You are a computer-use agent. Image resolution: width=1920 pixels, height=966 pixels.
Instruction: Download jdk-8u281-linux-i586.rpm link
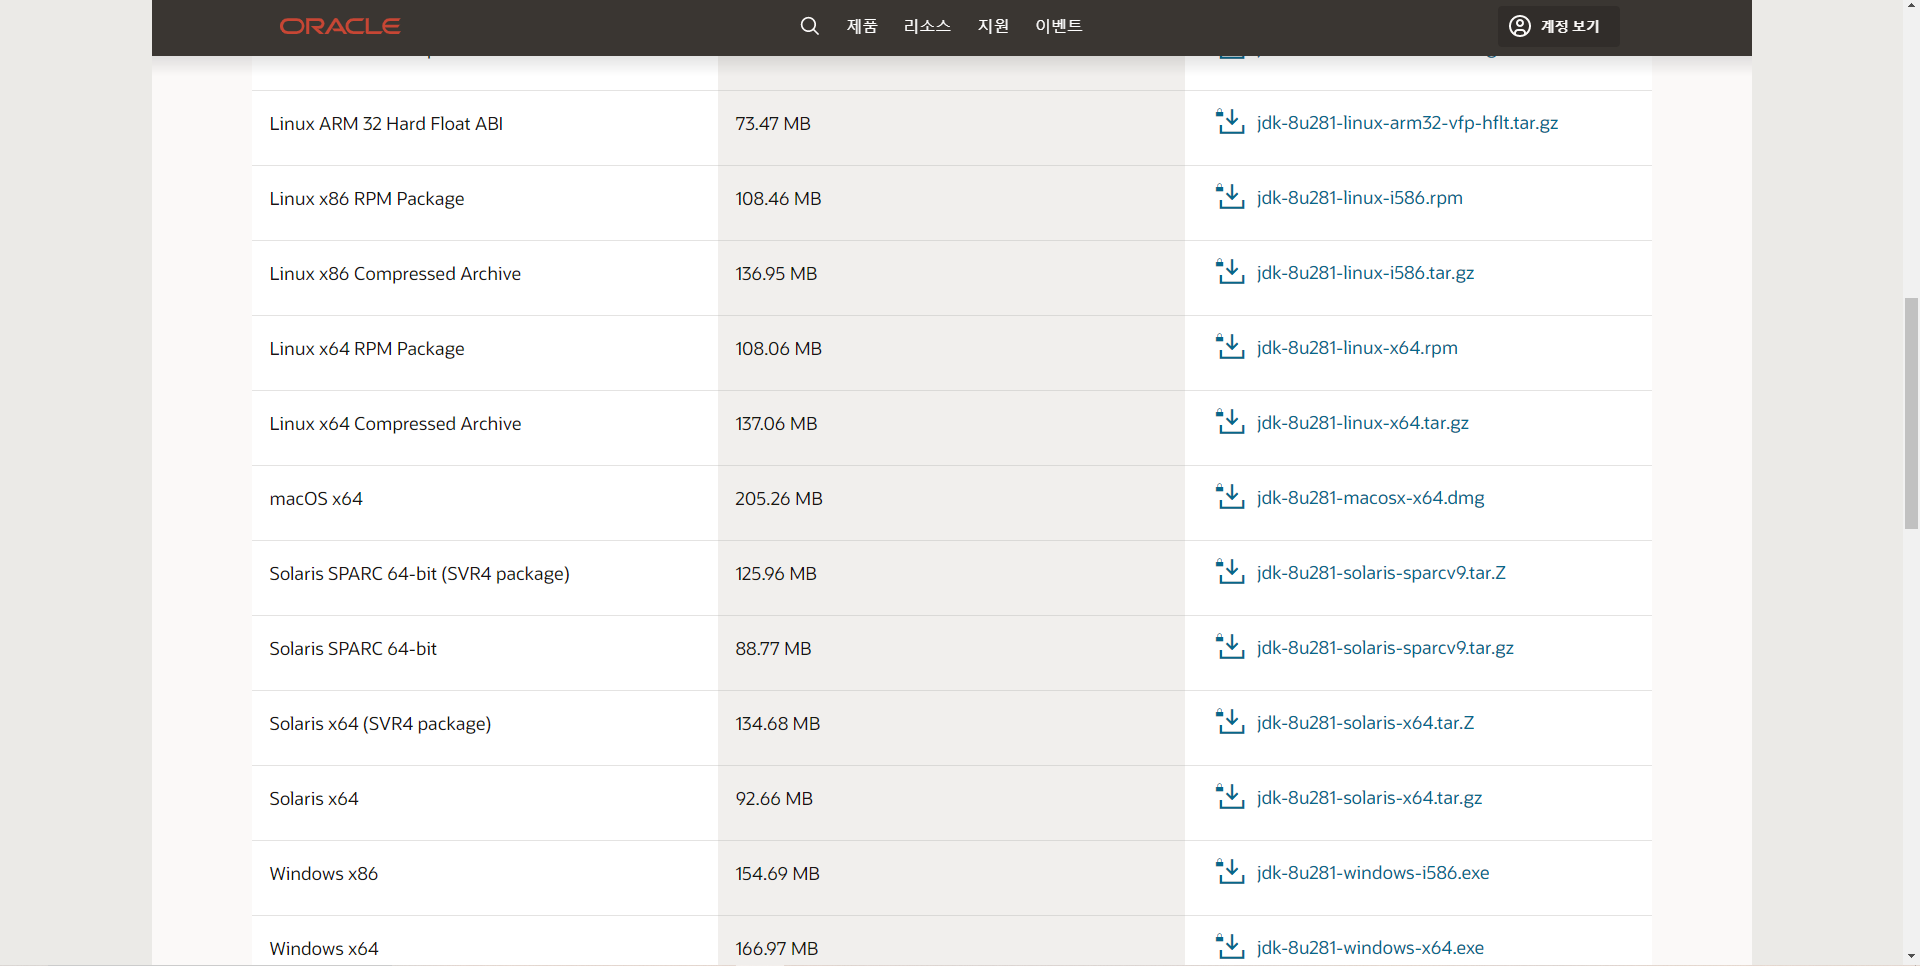[x=1360, y=198]
